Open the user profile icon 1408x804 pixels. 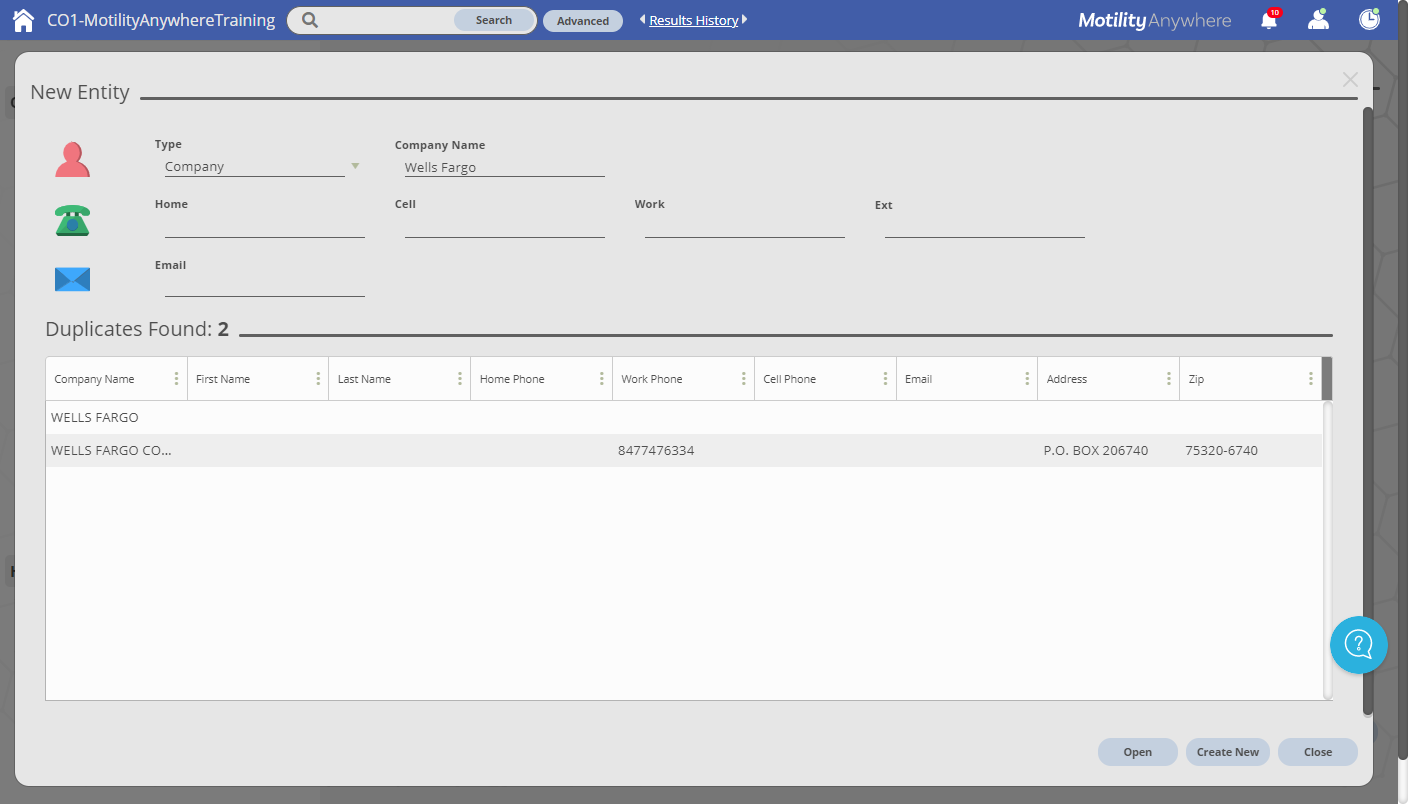[x=1319, y=19]
